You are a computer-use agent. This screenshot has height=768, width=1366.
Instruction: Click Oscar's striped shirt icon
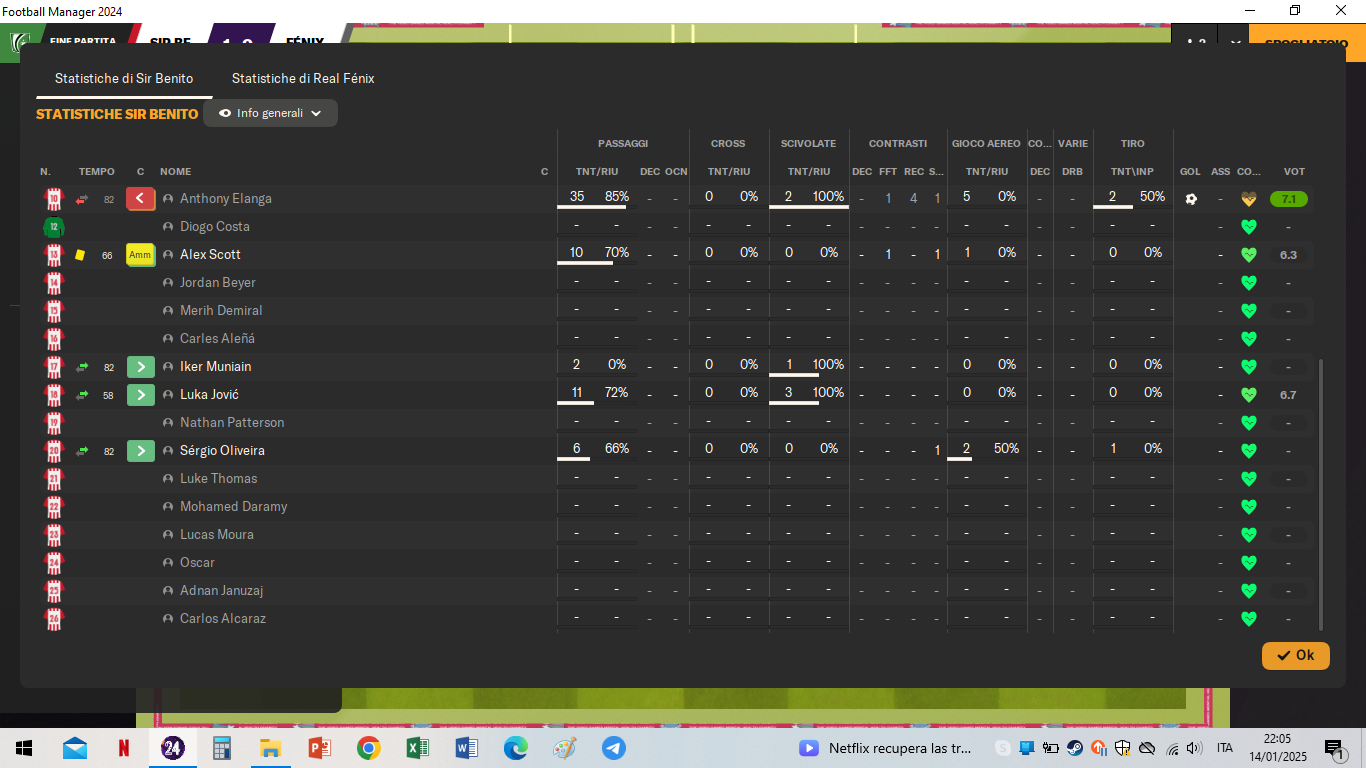[54, 563]
